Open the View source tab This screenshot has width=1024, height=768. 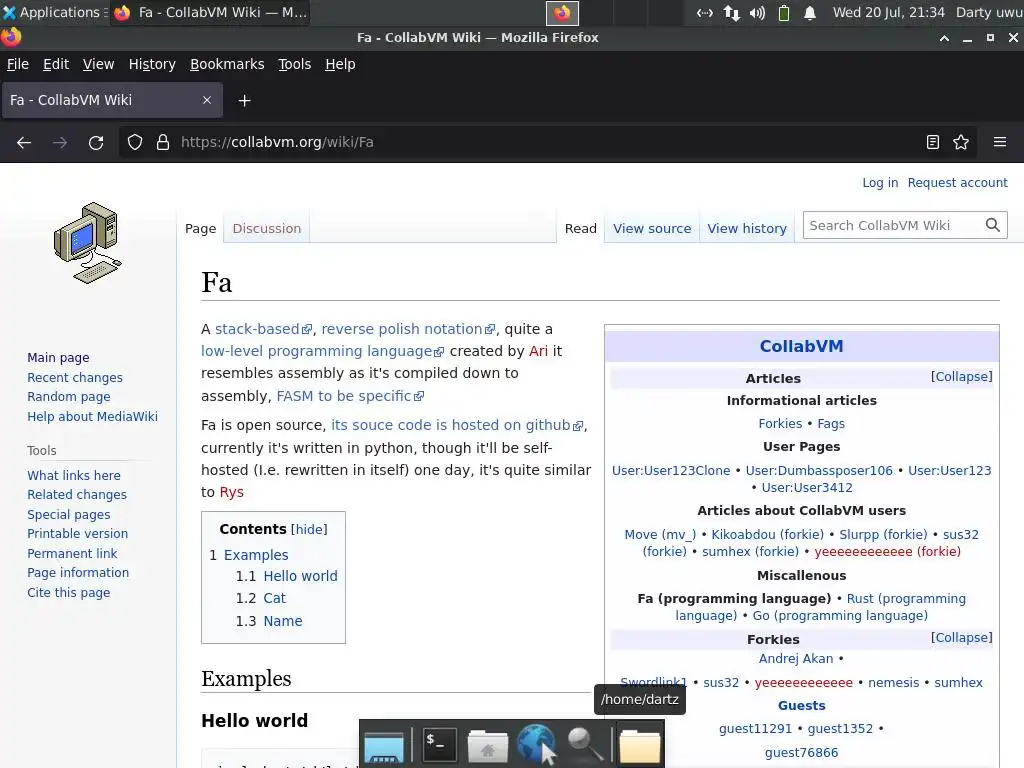click(x=652, y=229)
